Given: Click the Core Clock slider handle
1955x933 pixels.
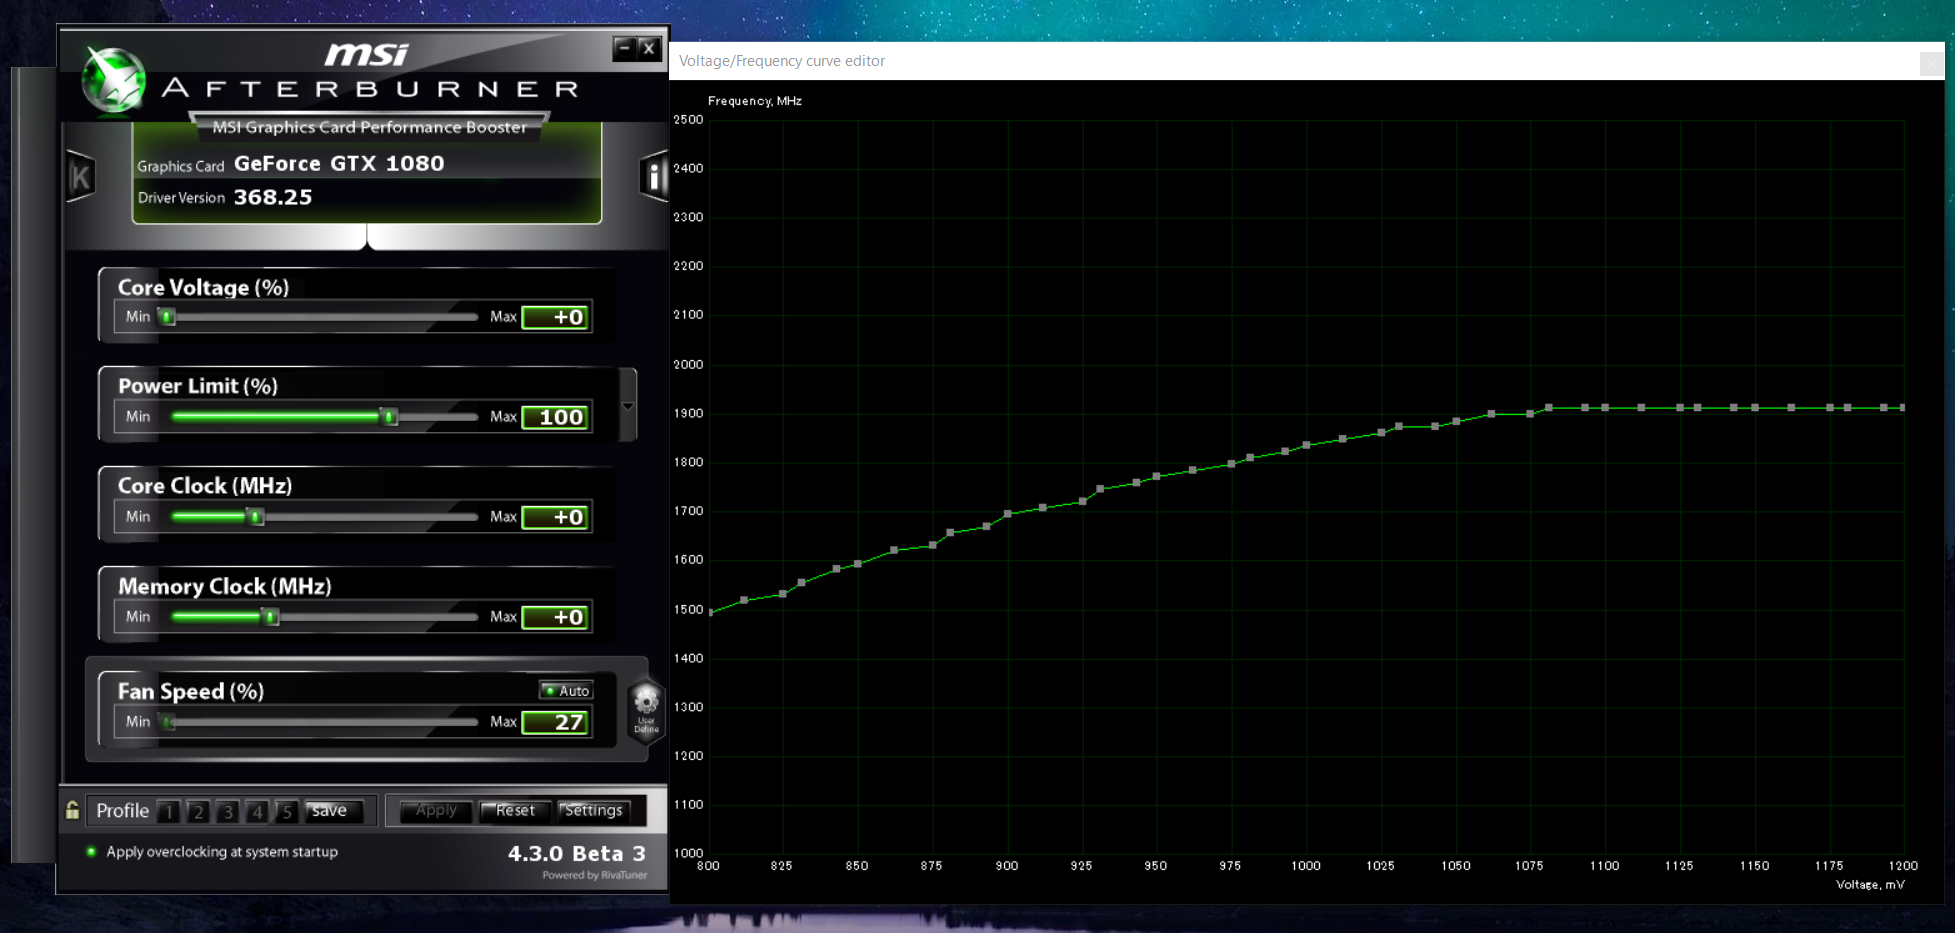Looking at the screenshot, I should tap(256, 517).
